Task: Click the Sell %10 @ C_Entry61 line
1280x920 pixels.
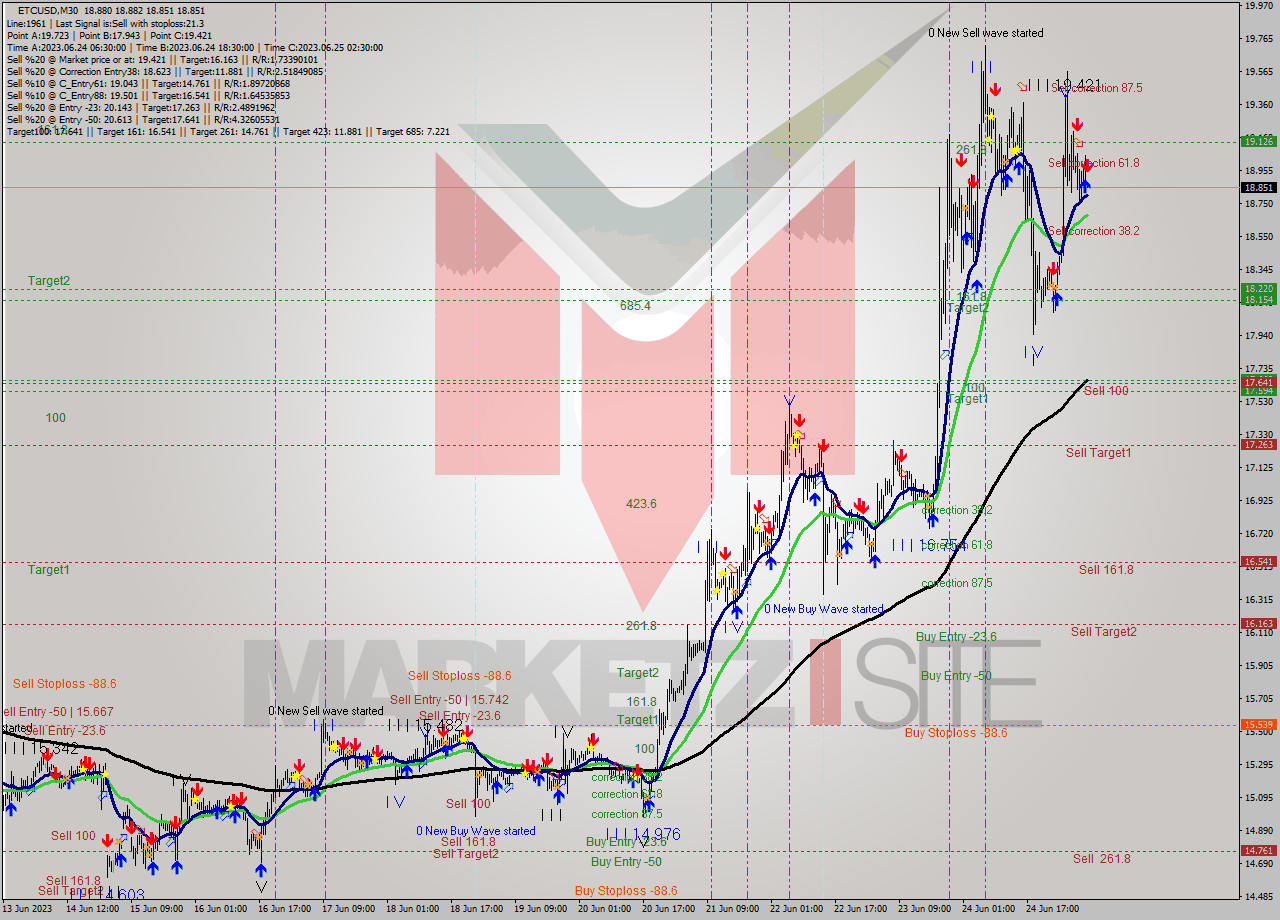Action: pyautogui.click(x=147, y=83)
